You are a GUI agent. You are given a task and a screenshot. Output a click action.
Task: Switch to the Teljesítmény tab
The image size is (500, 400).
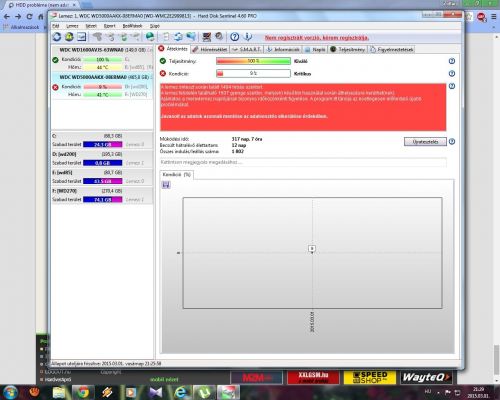348,49
